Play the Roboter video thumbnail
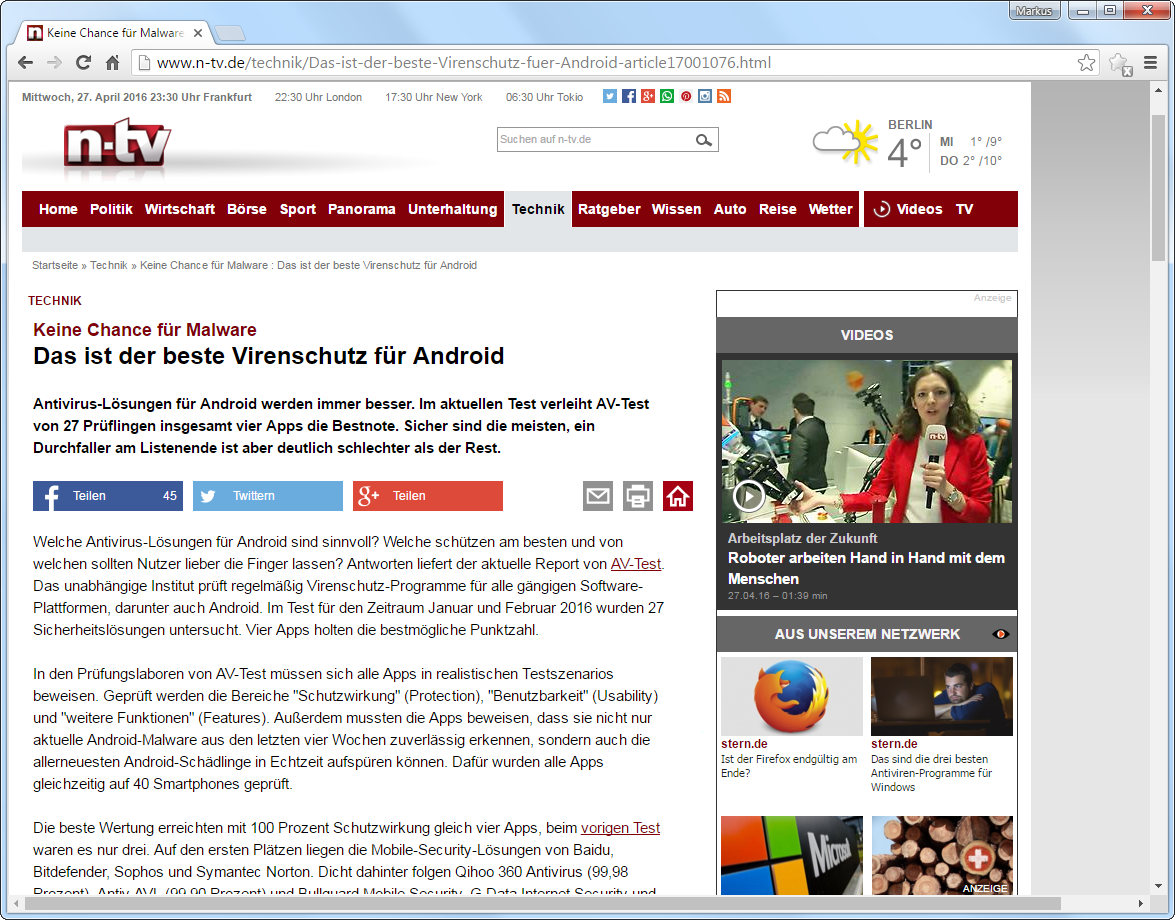This screenshot has height=920, width=1175. click(x=749, y=495)
